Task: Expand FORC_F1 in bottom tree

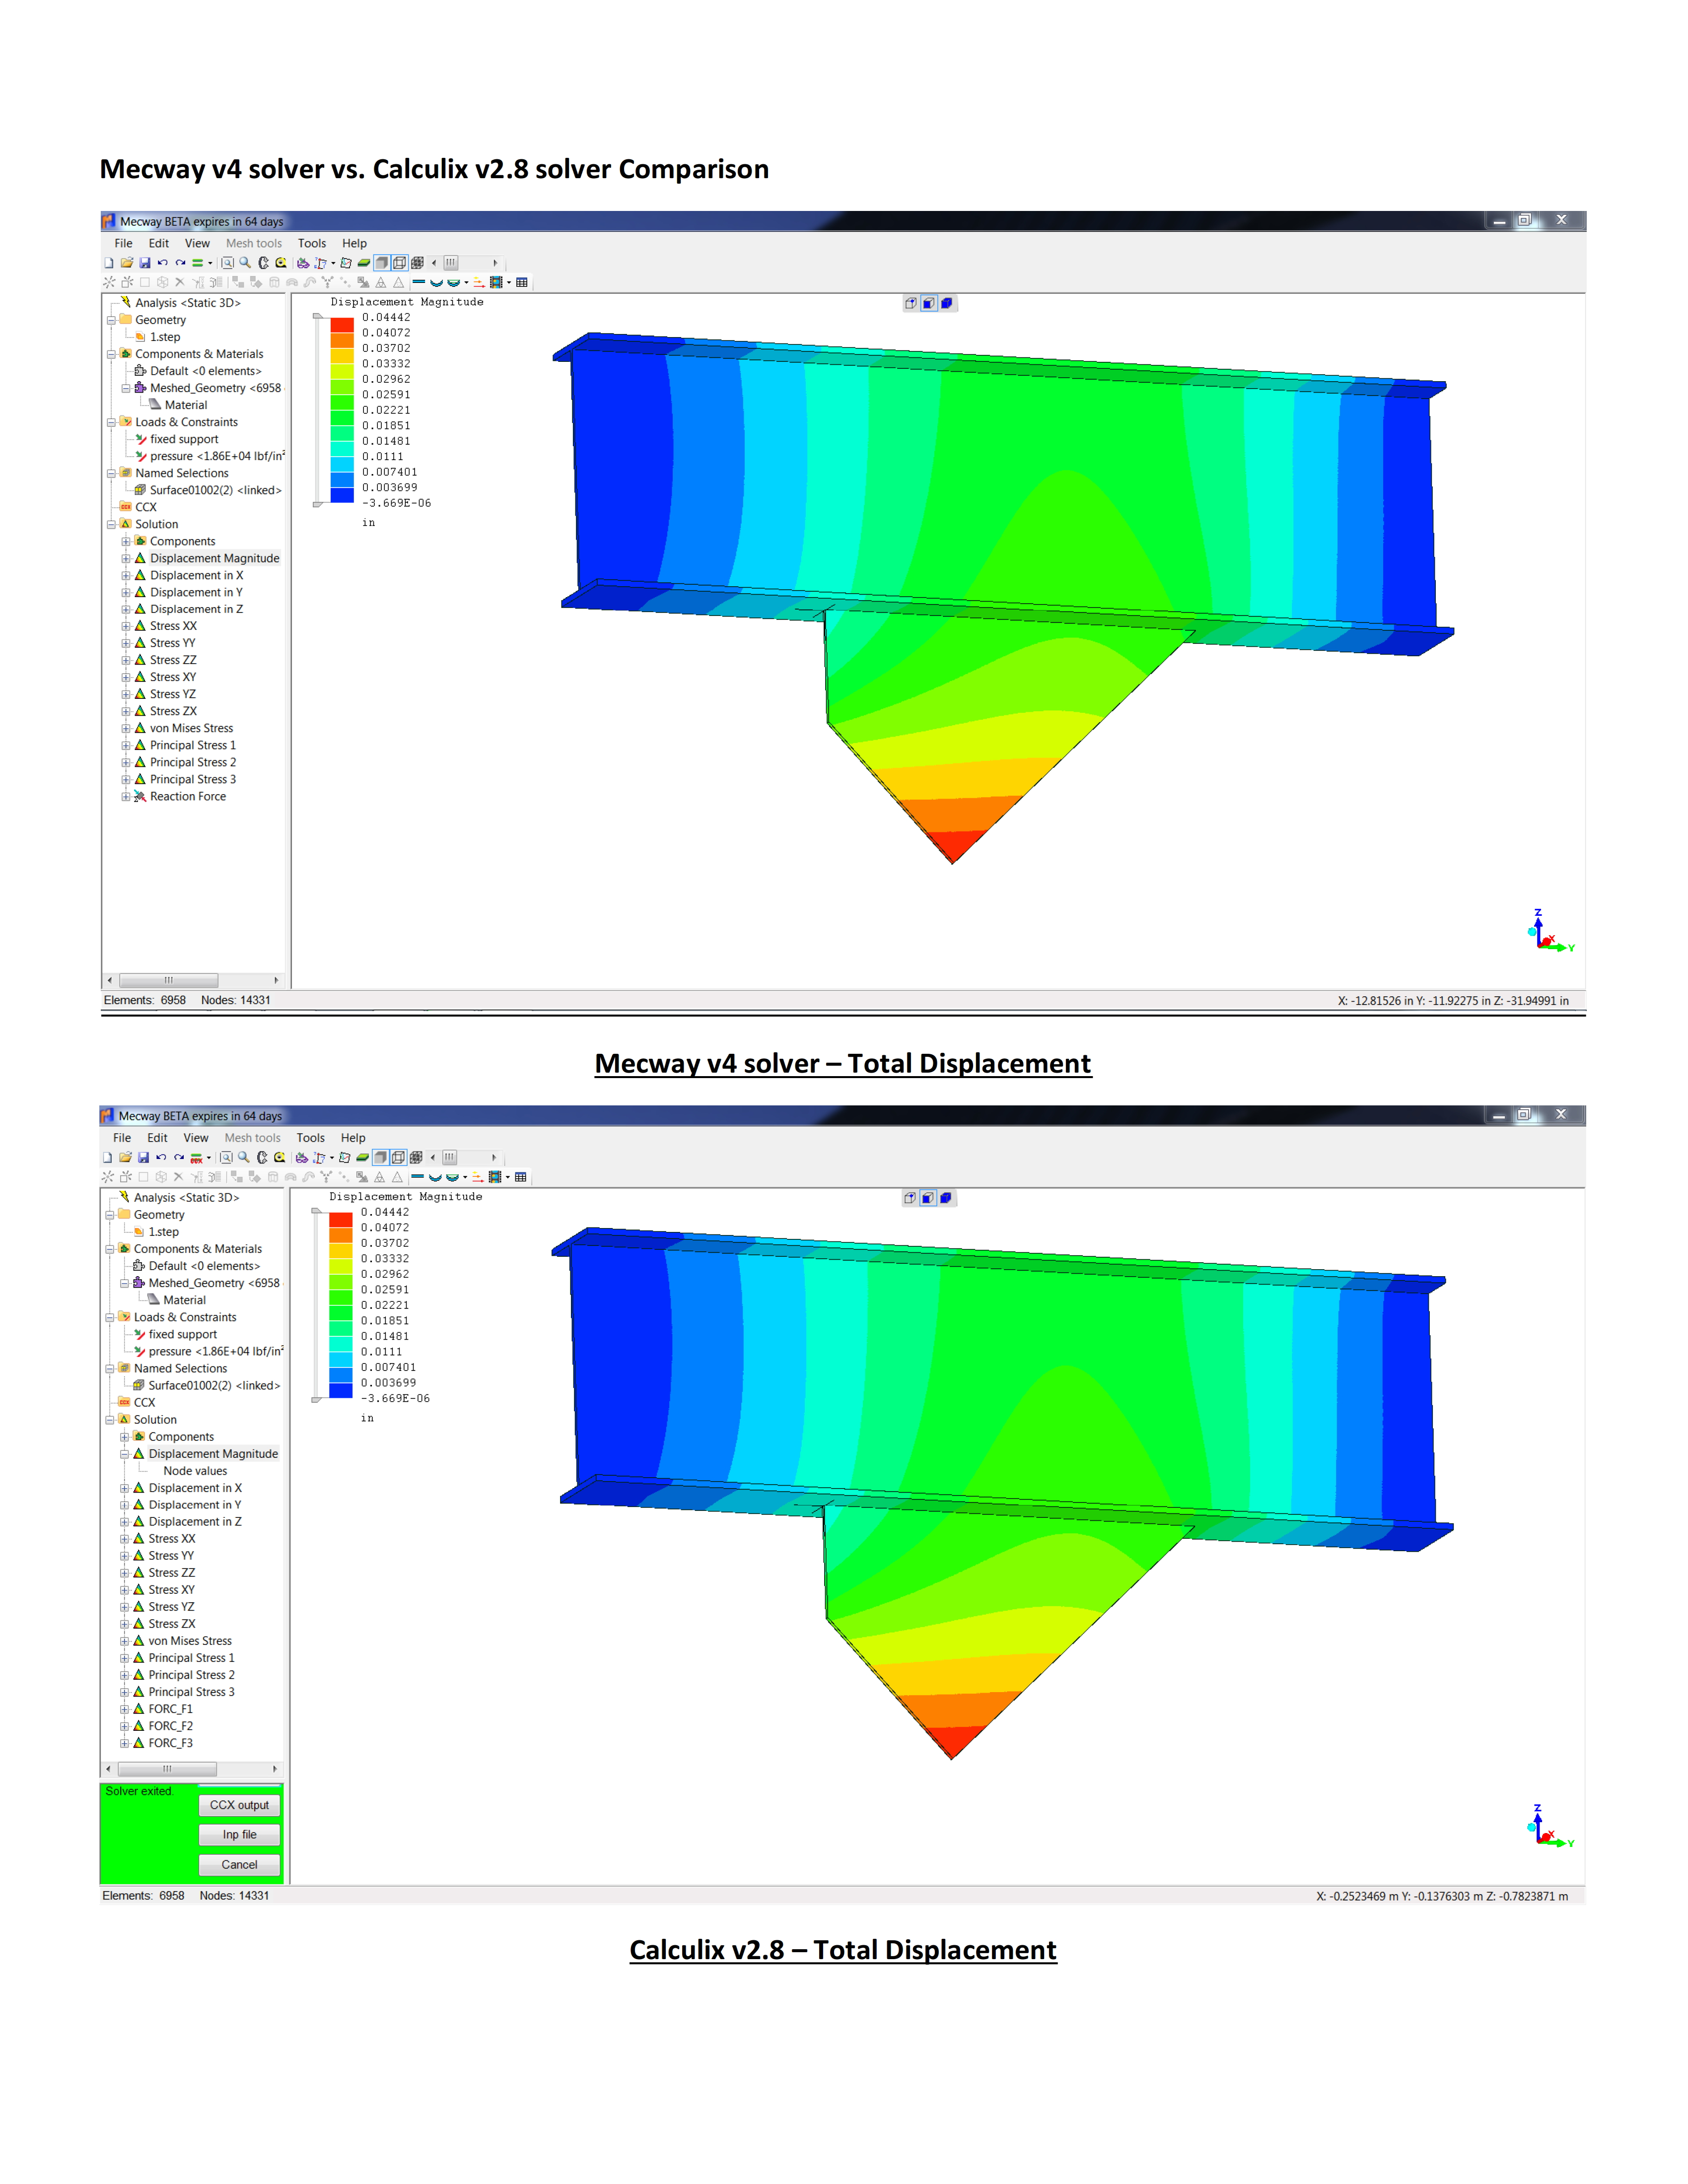Action: click(124, 1710)
